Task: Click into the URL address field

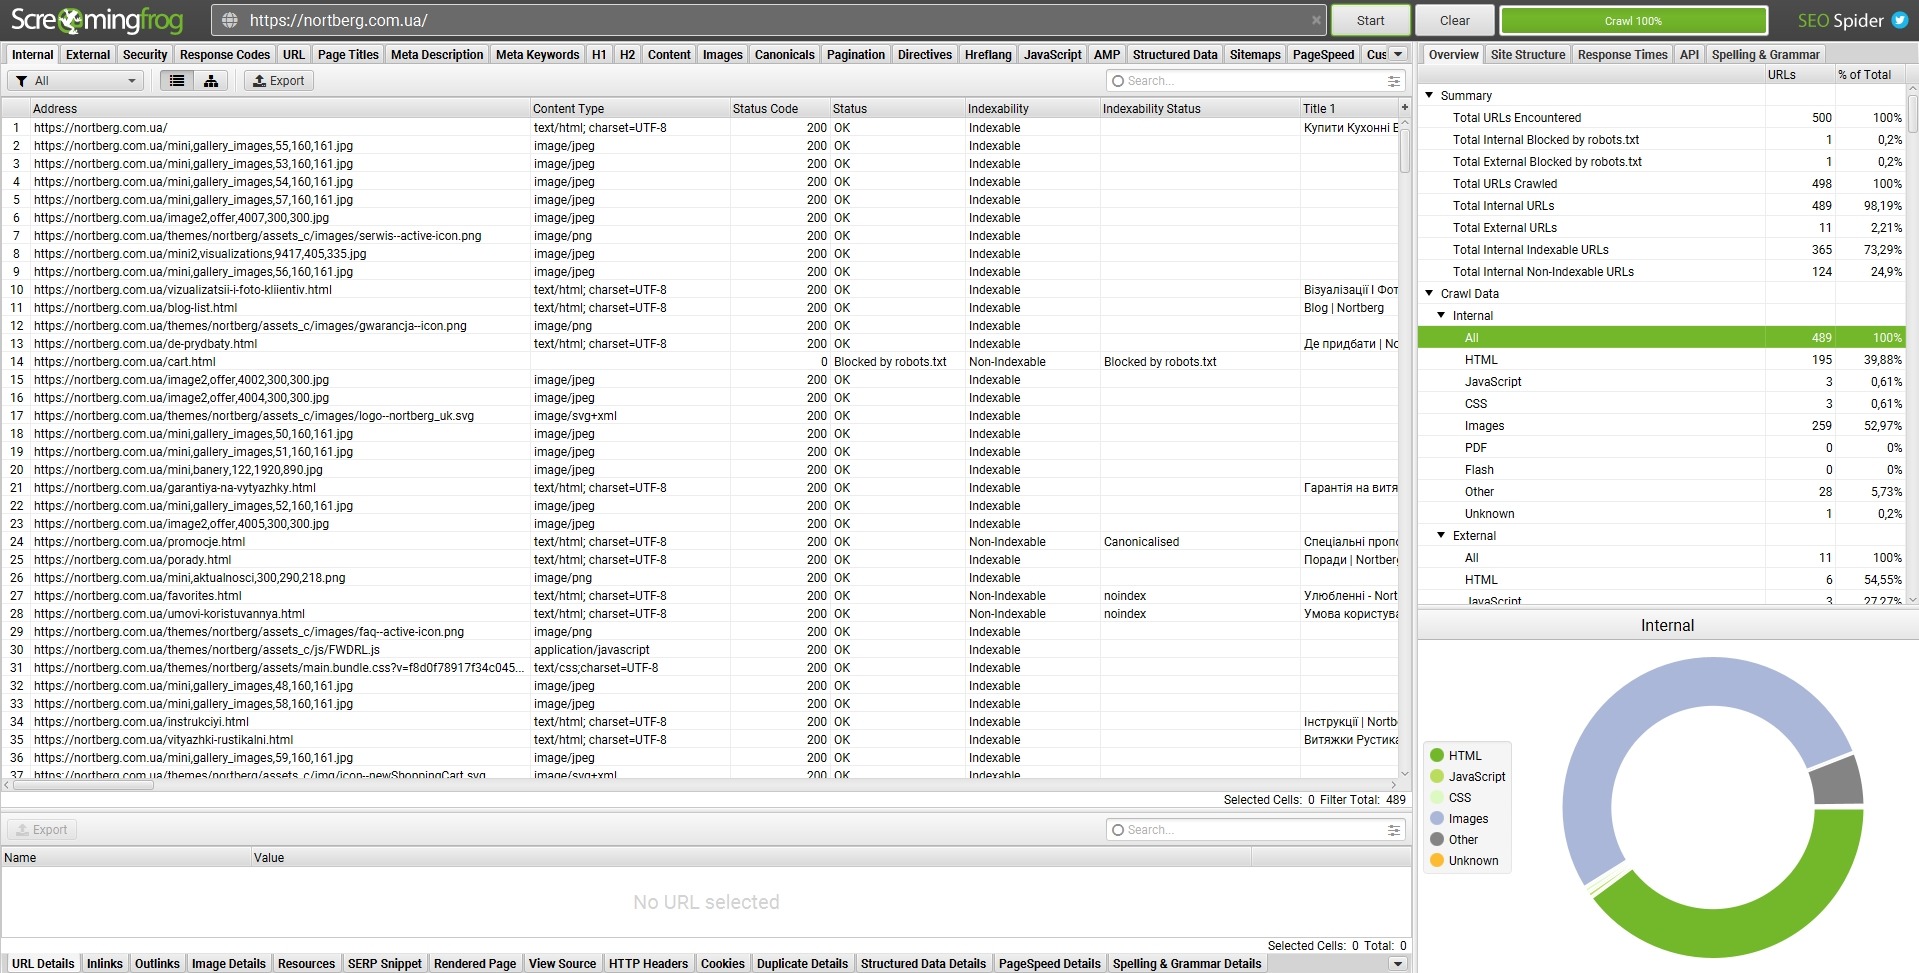Action: coord(770,20)
